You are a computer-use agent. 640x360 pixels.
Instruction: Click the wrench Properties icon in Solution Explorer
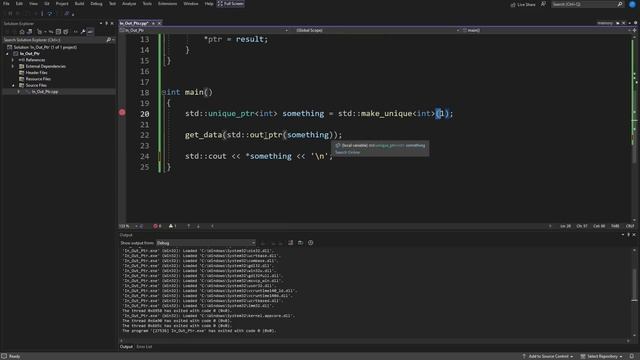tap(83, 32)
